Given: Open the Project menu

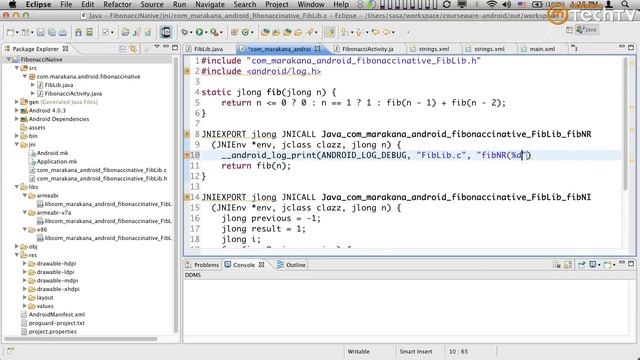Looking at the screenshot, I should [277, 4].
